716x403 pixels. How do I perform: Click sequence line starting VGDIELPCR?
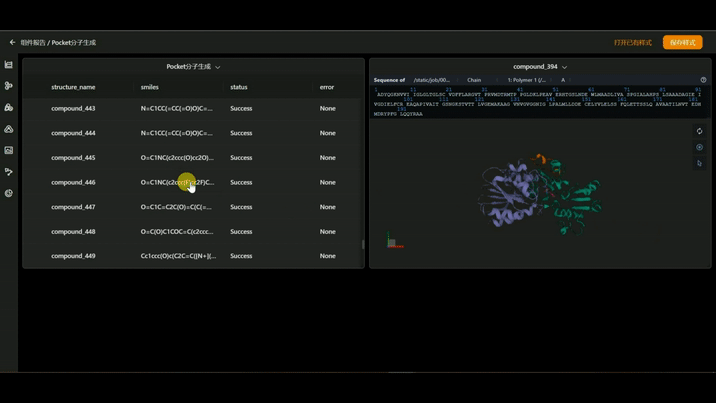[x=537, y=104]
